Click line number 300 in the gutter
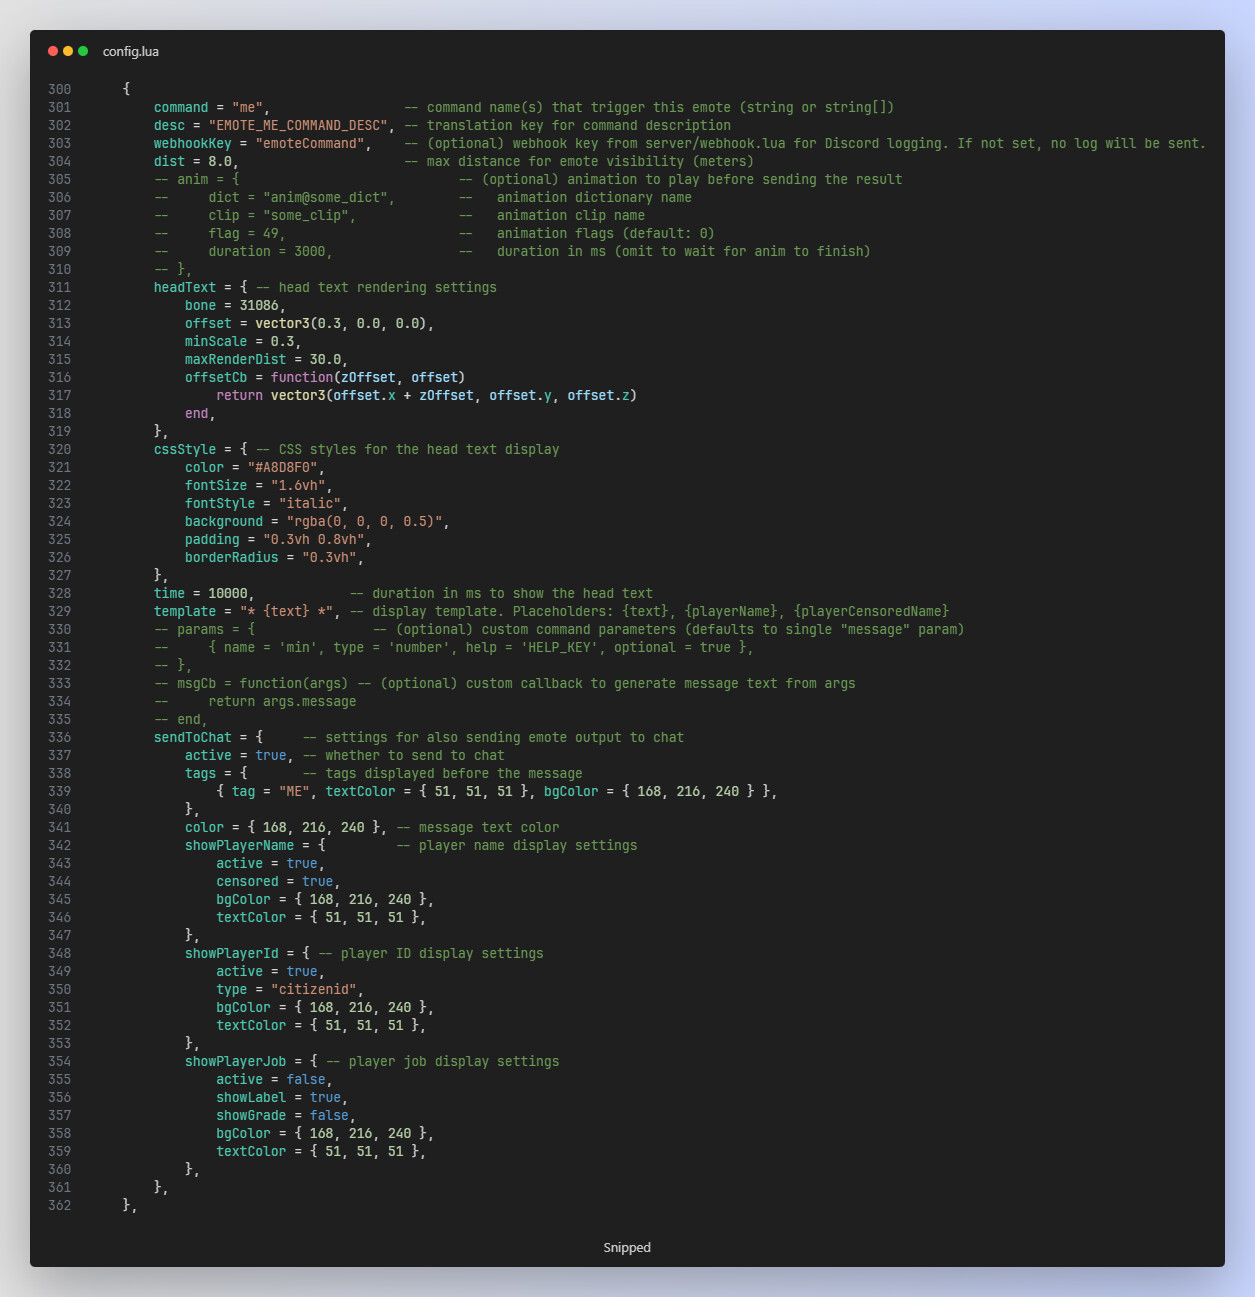This screenshot has width=1255, height=1297. 59,88
